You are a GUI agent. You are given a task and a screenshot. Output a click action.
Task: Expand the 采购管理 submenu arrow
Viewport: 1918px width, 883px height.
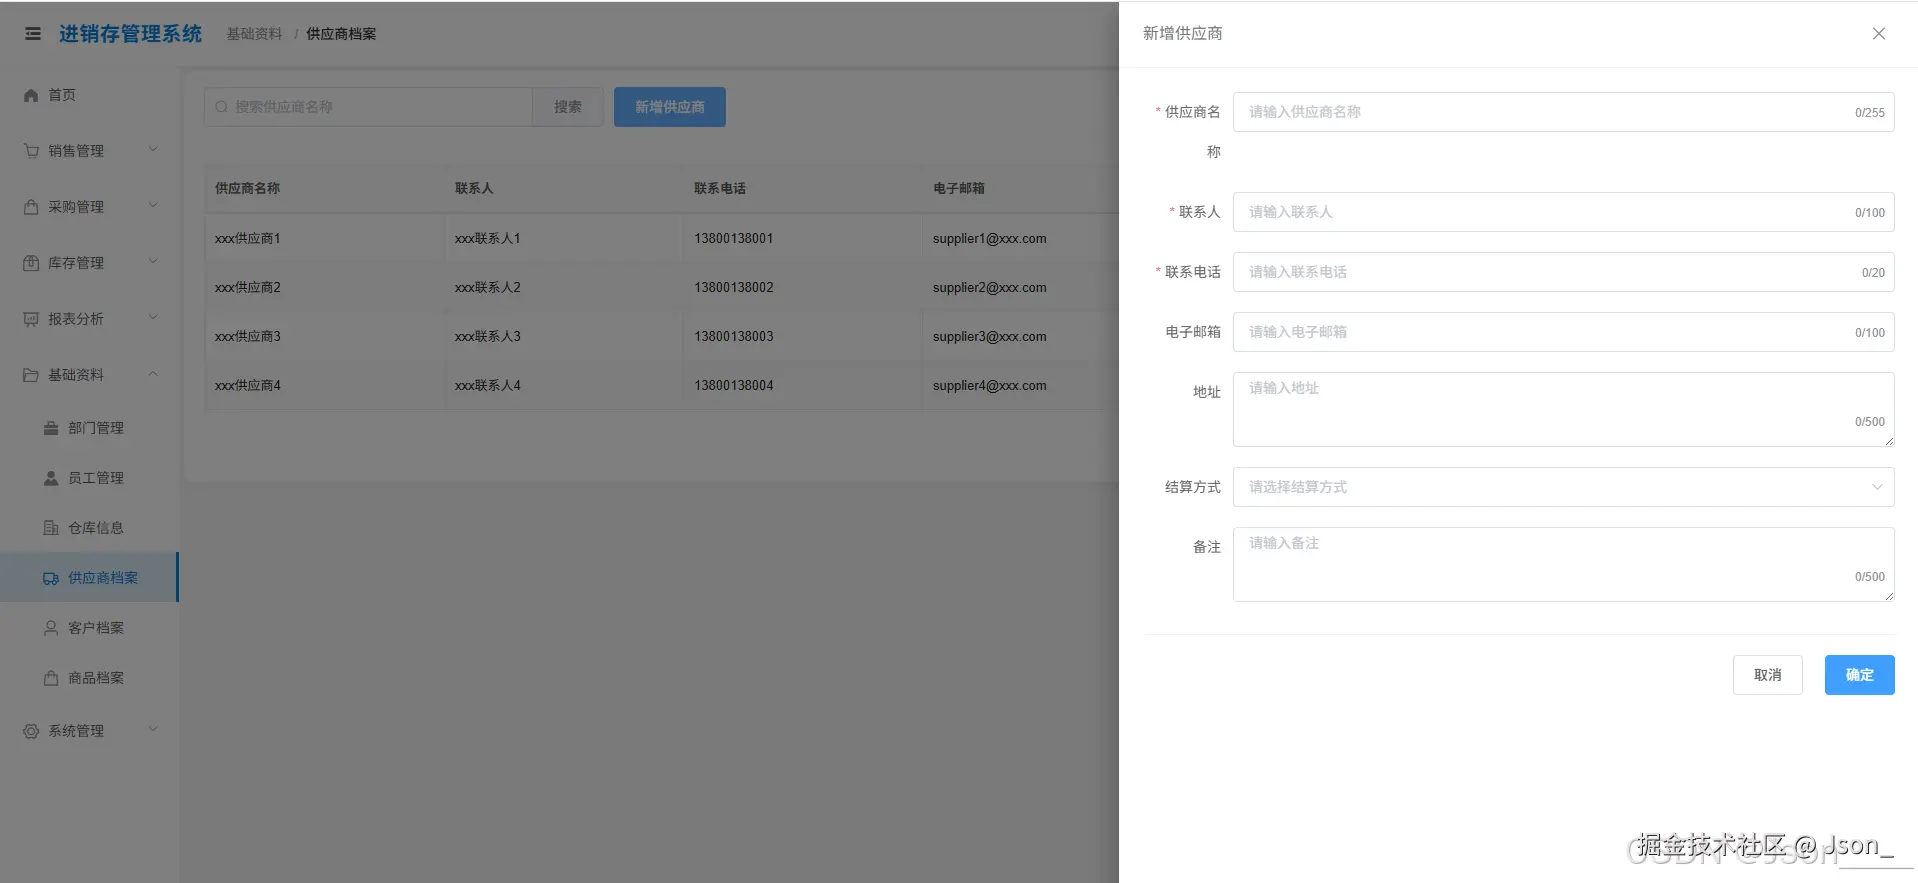tap(153, 206)
